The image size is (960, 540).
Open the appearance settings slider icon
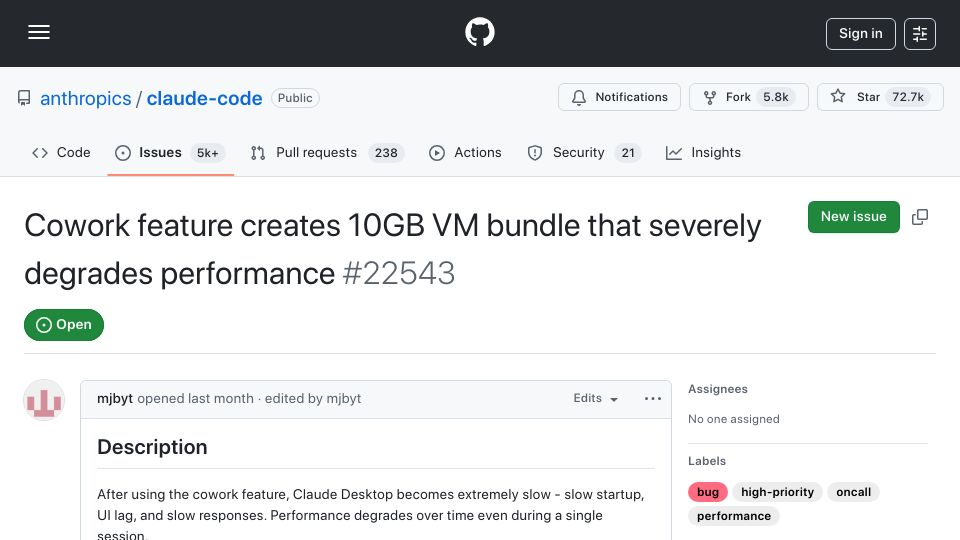[x=920, y=34]
